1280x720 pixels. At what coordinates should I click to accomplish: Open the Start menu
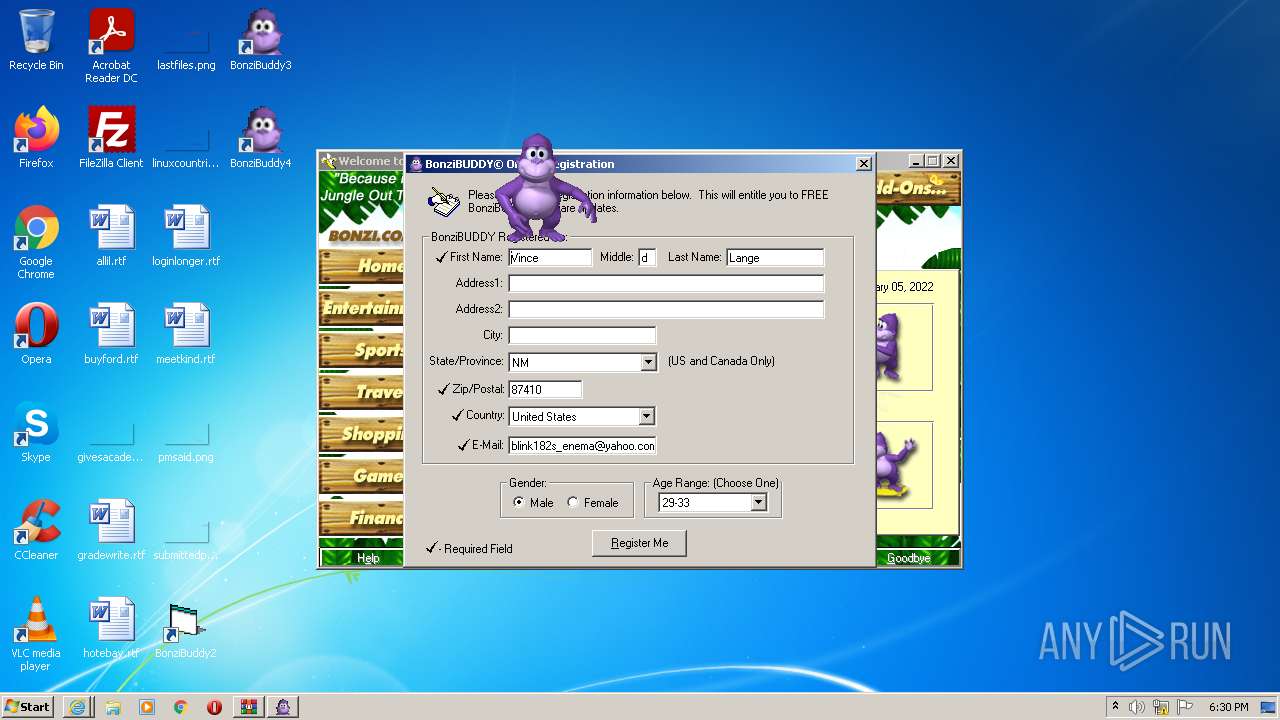point(28,707)
